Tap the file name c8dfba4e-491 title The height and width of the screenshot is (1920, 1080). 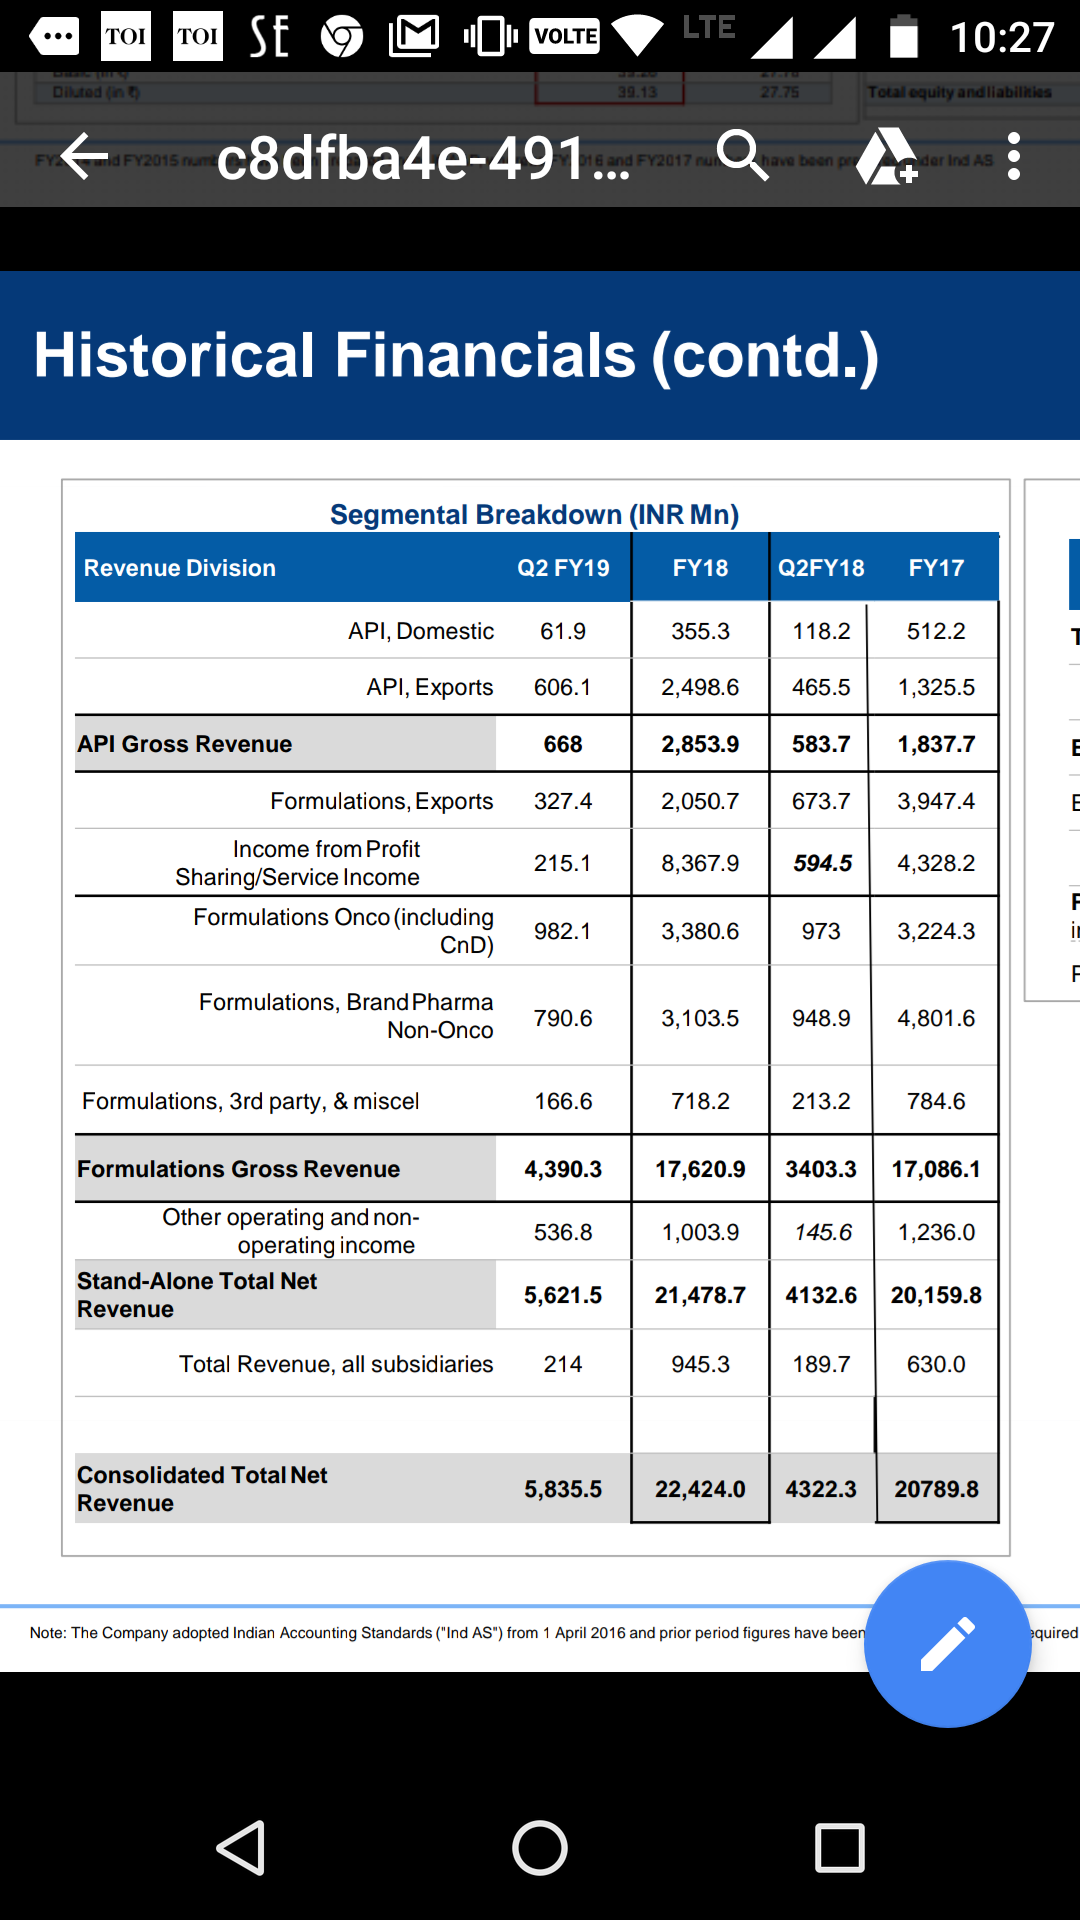[x=422, y=158]
